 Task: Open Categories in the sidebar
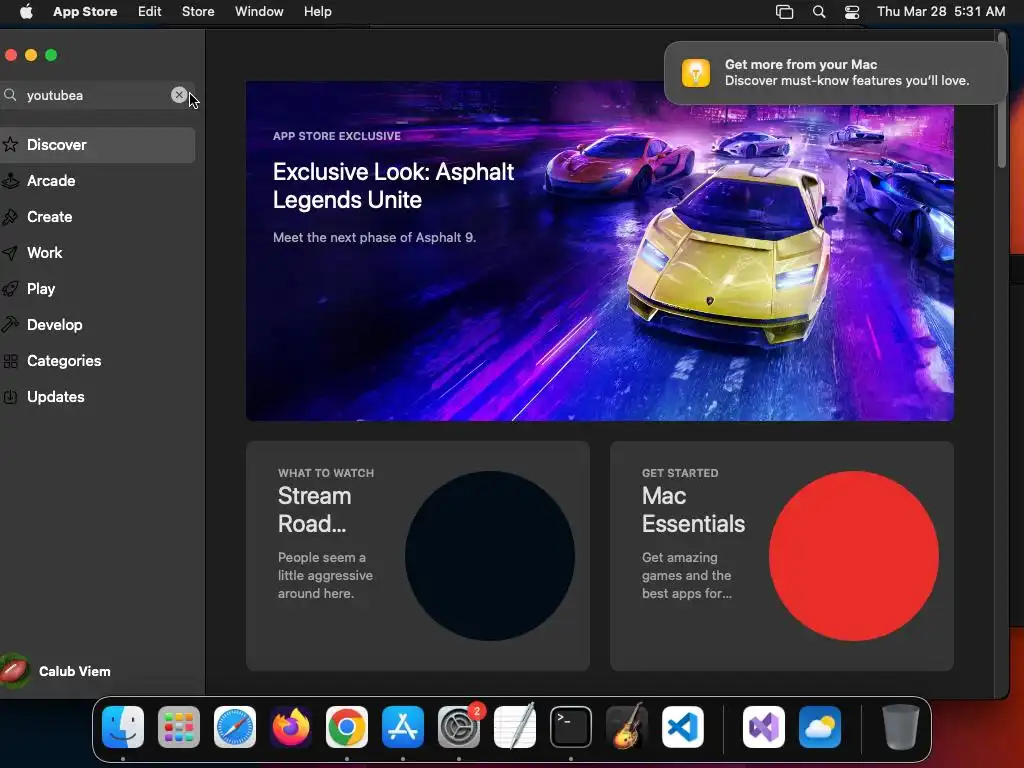click(x=97, y=360)
